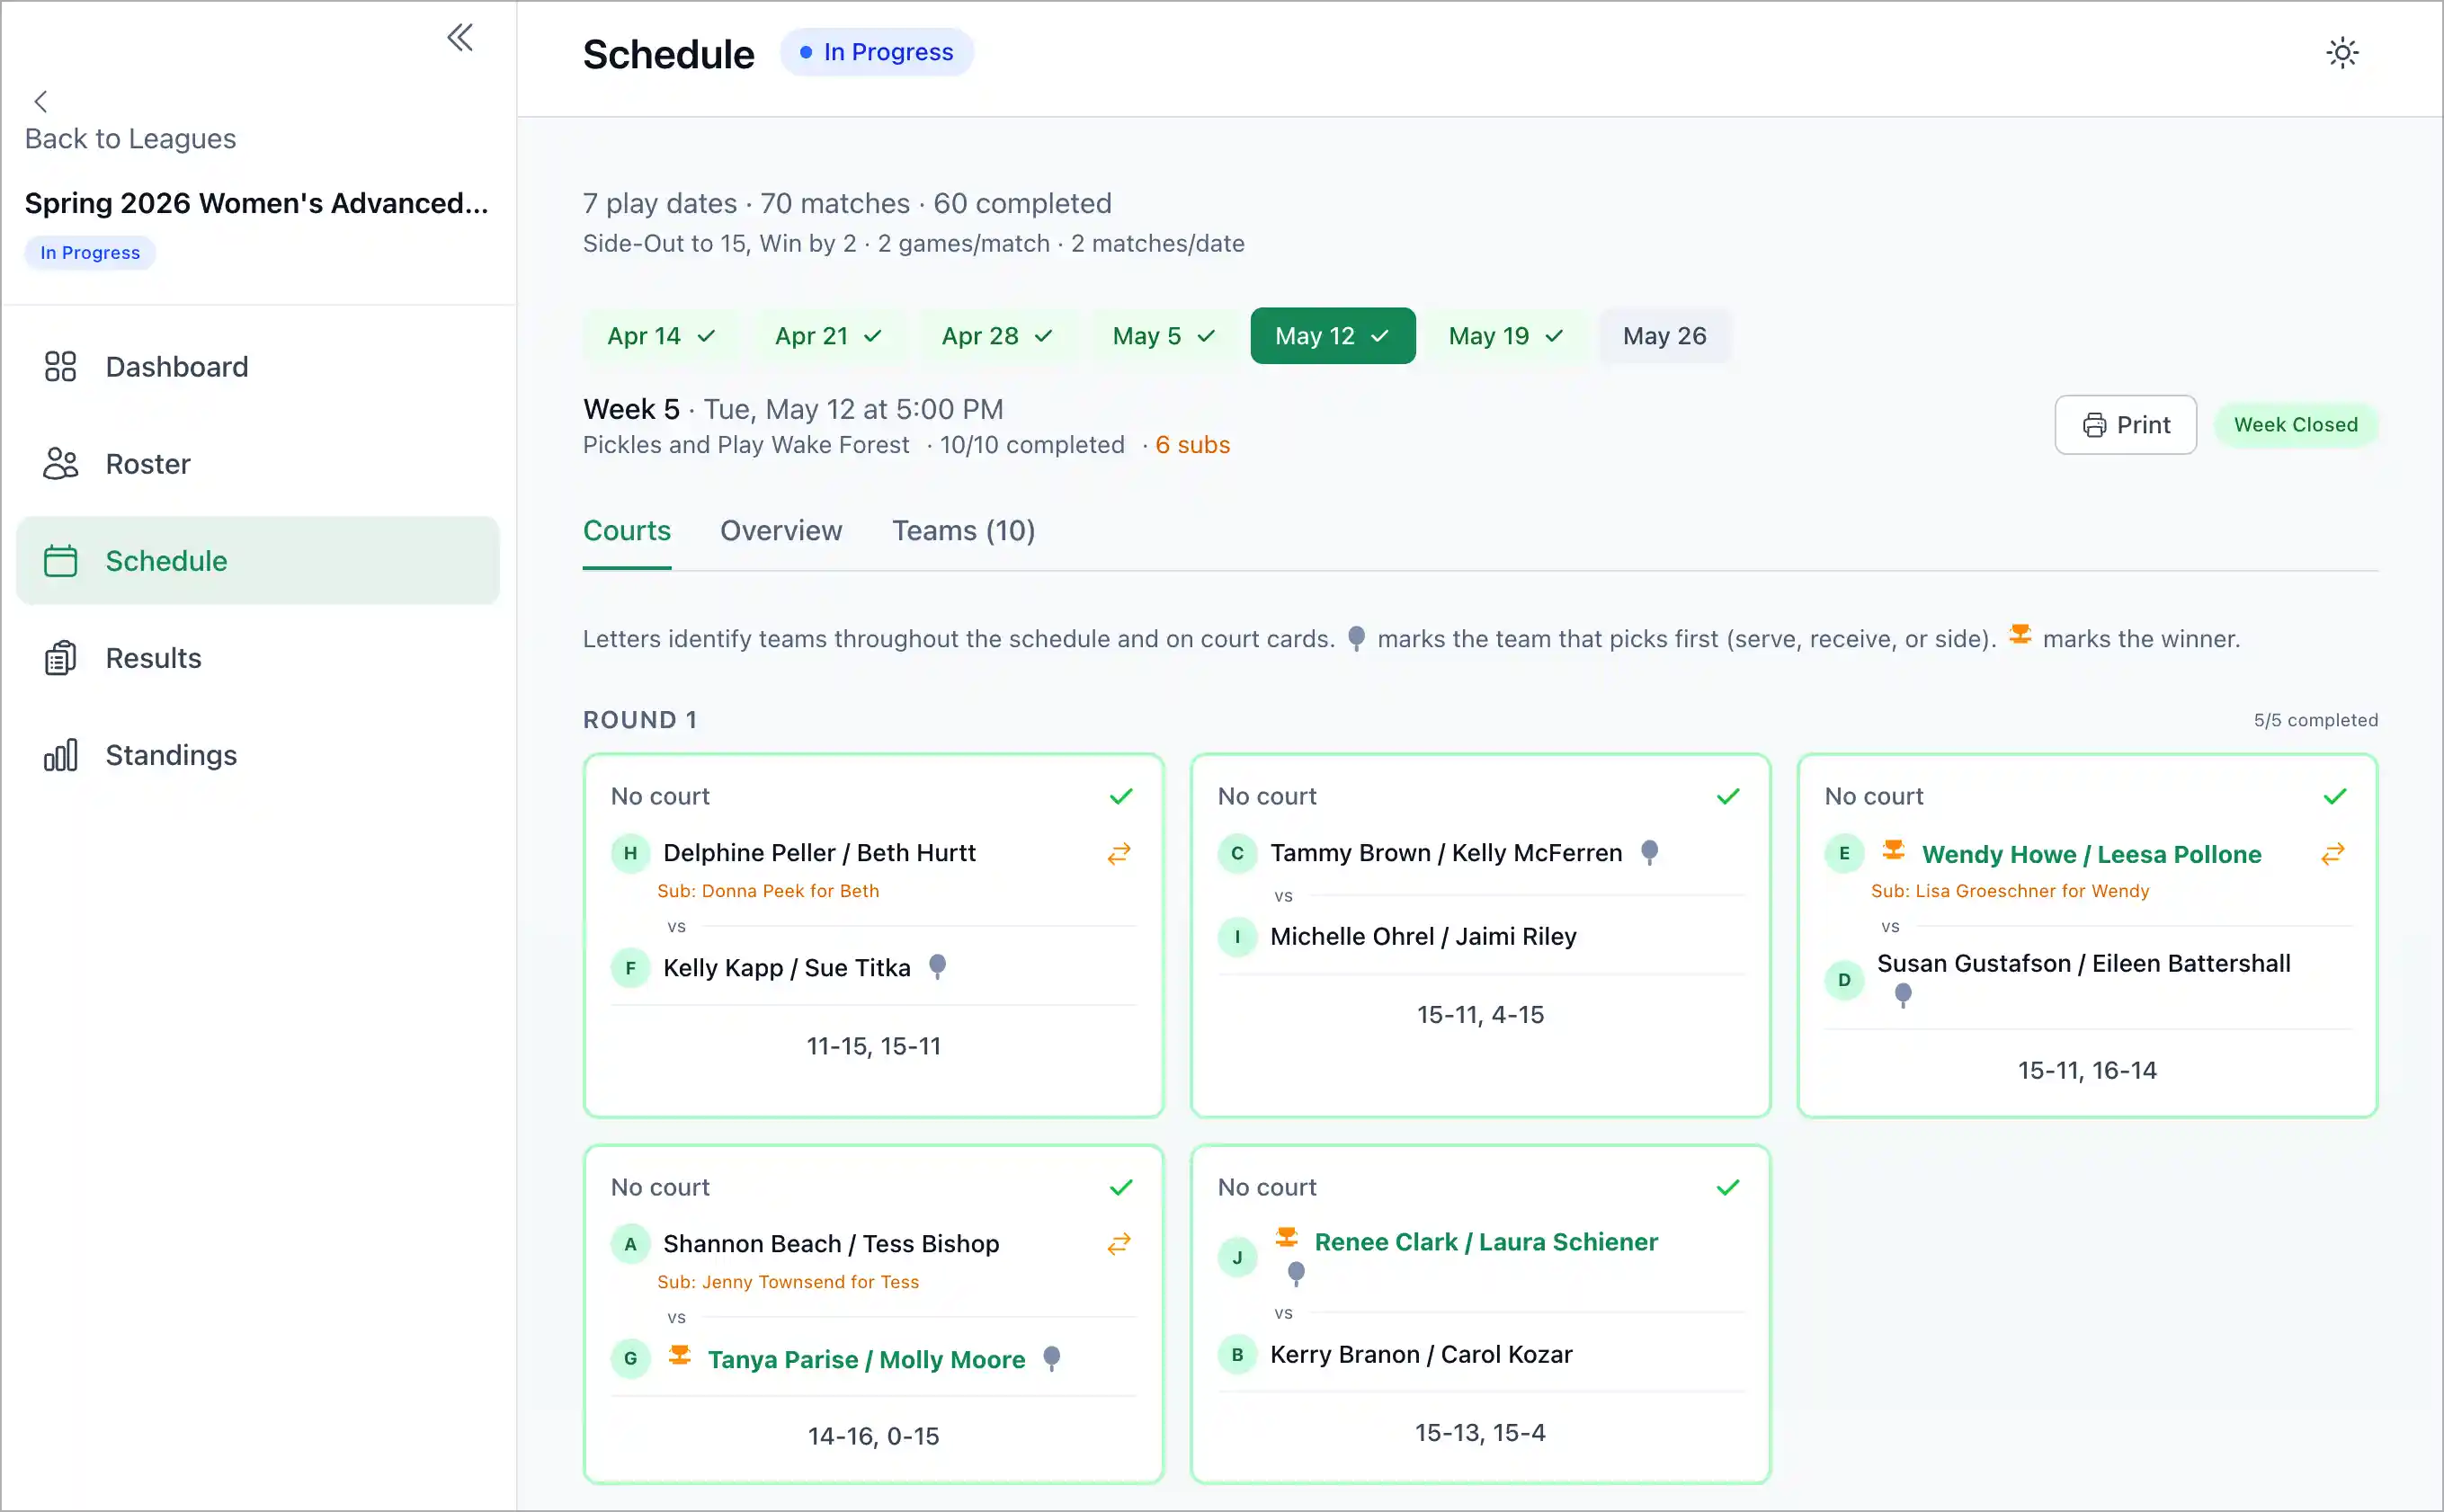Click the Standings bar chart icon
This screenshot has width=2444, height=1512.
(60, 754)
